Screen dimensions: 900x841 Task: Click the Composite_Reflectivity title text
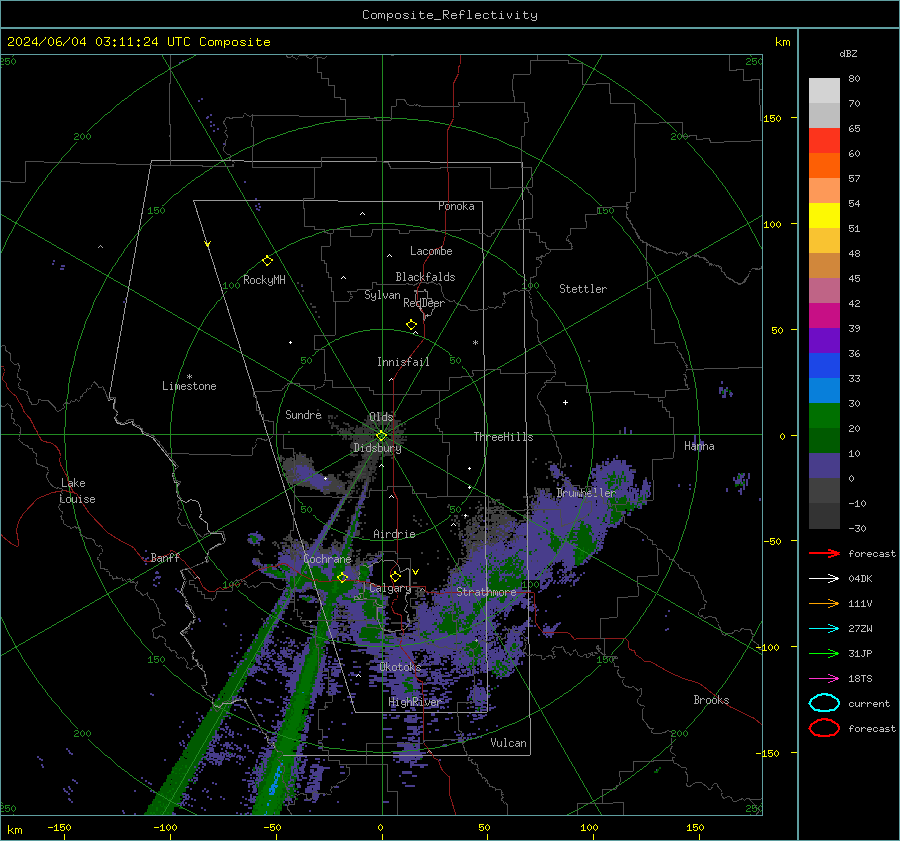pyautogui.click(x=449, y=15)
